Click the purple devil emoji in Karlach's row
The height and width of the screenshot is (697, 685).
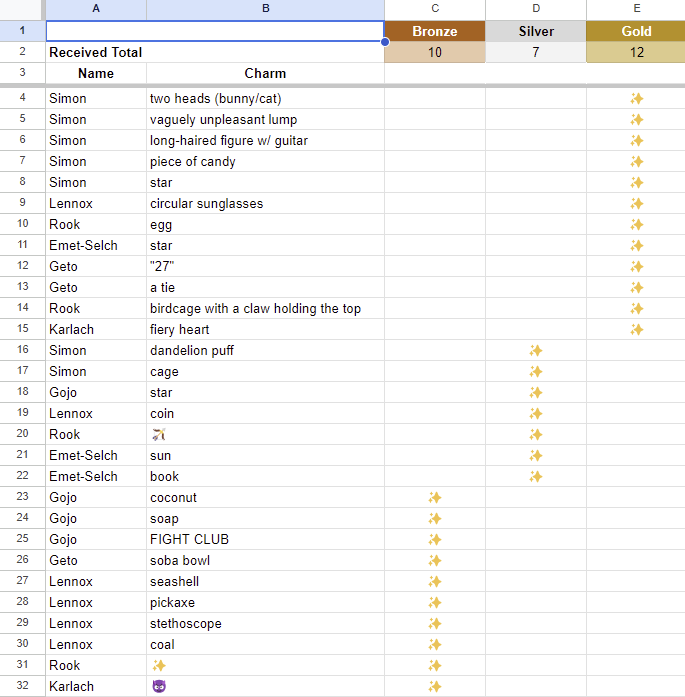(159, 686)
